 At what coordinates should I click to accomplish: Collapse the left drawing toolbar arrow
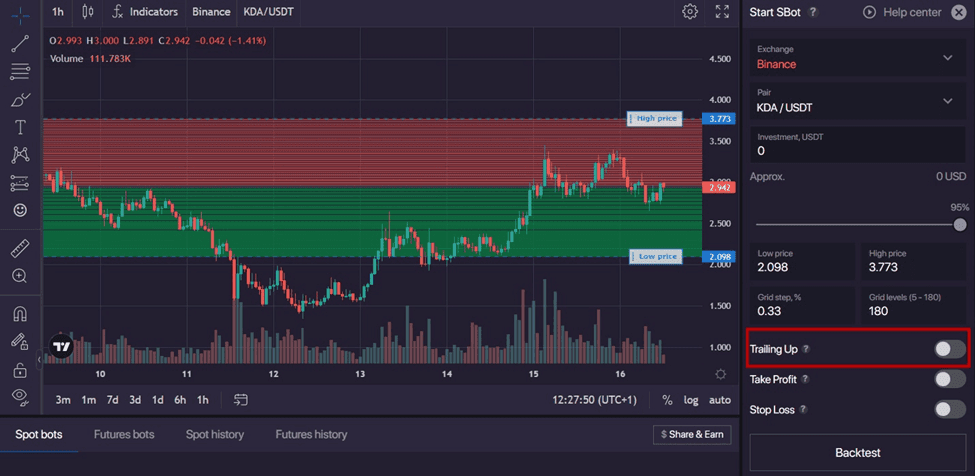click(x=39, y=359)
